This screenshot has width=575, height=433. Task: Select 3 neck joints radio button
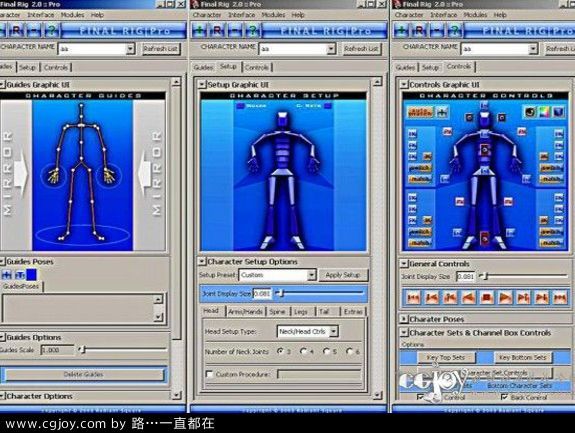tap(281, 351)
